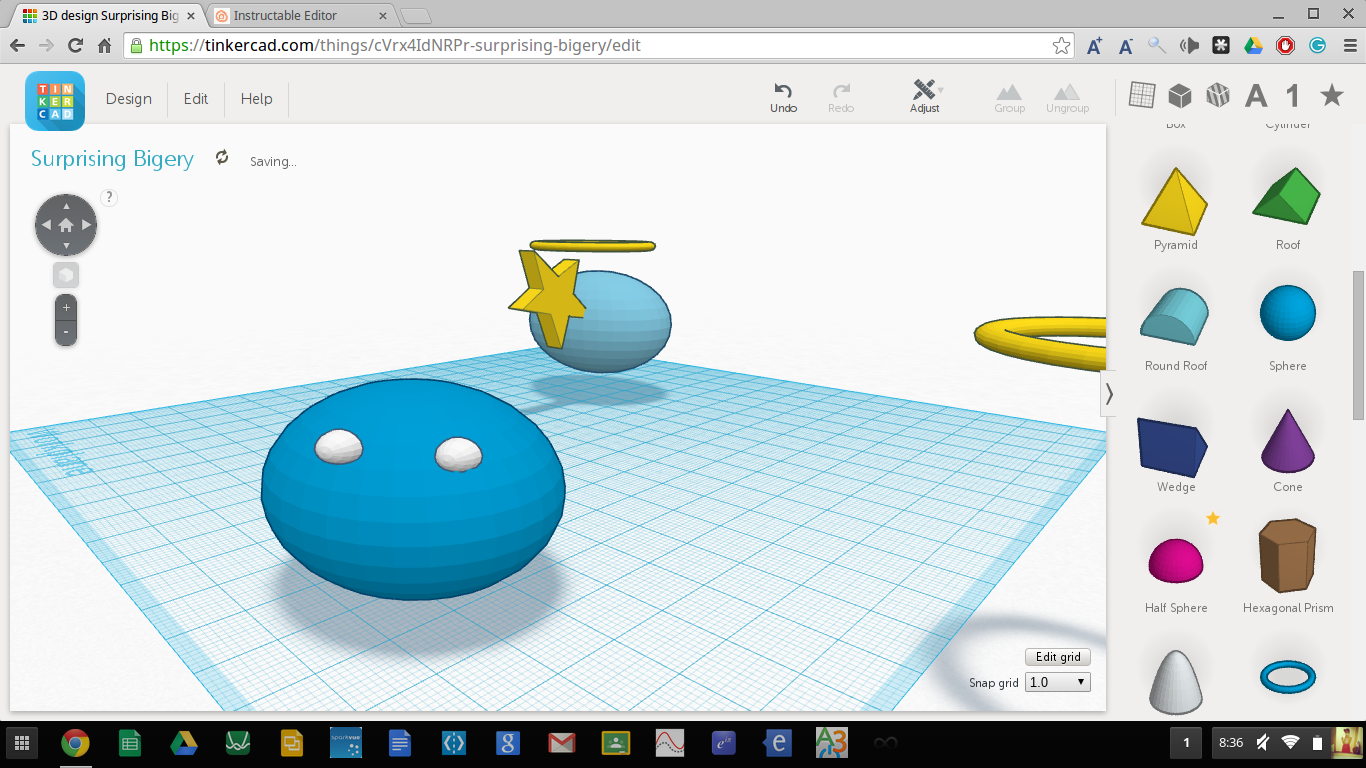
Task: Bookmark page with star icon
Action: click(1061, 46)
